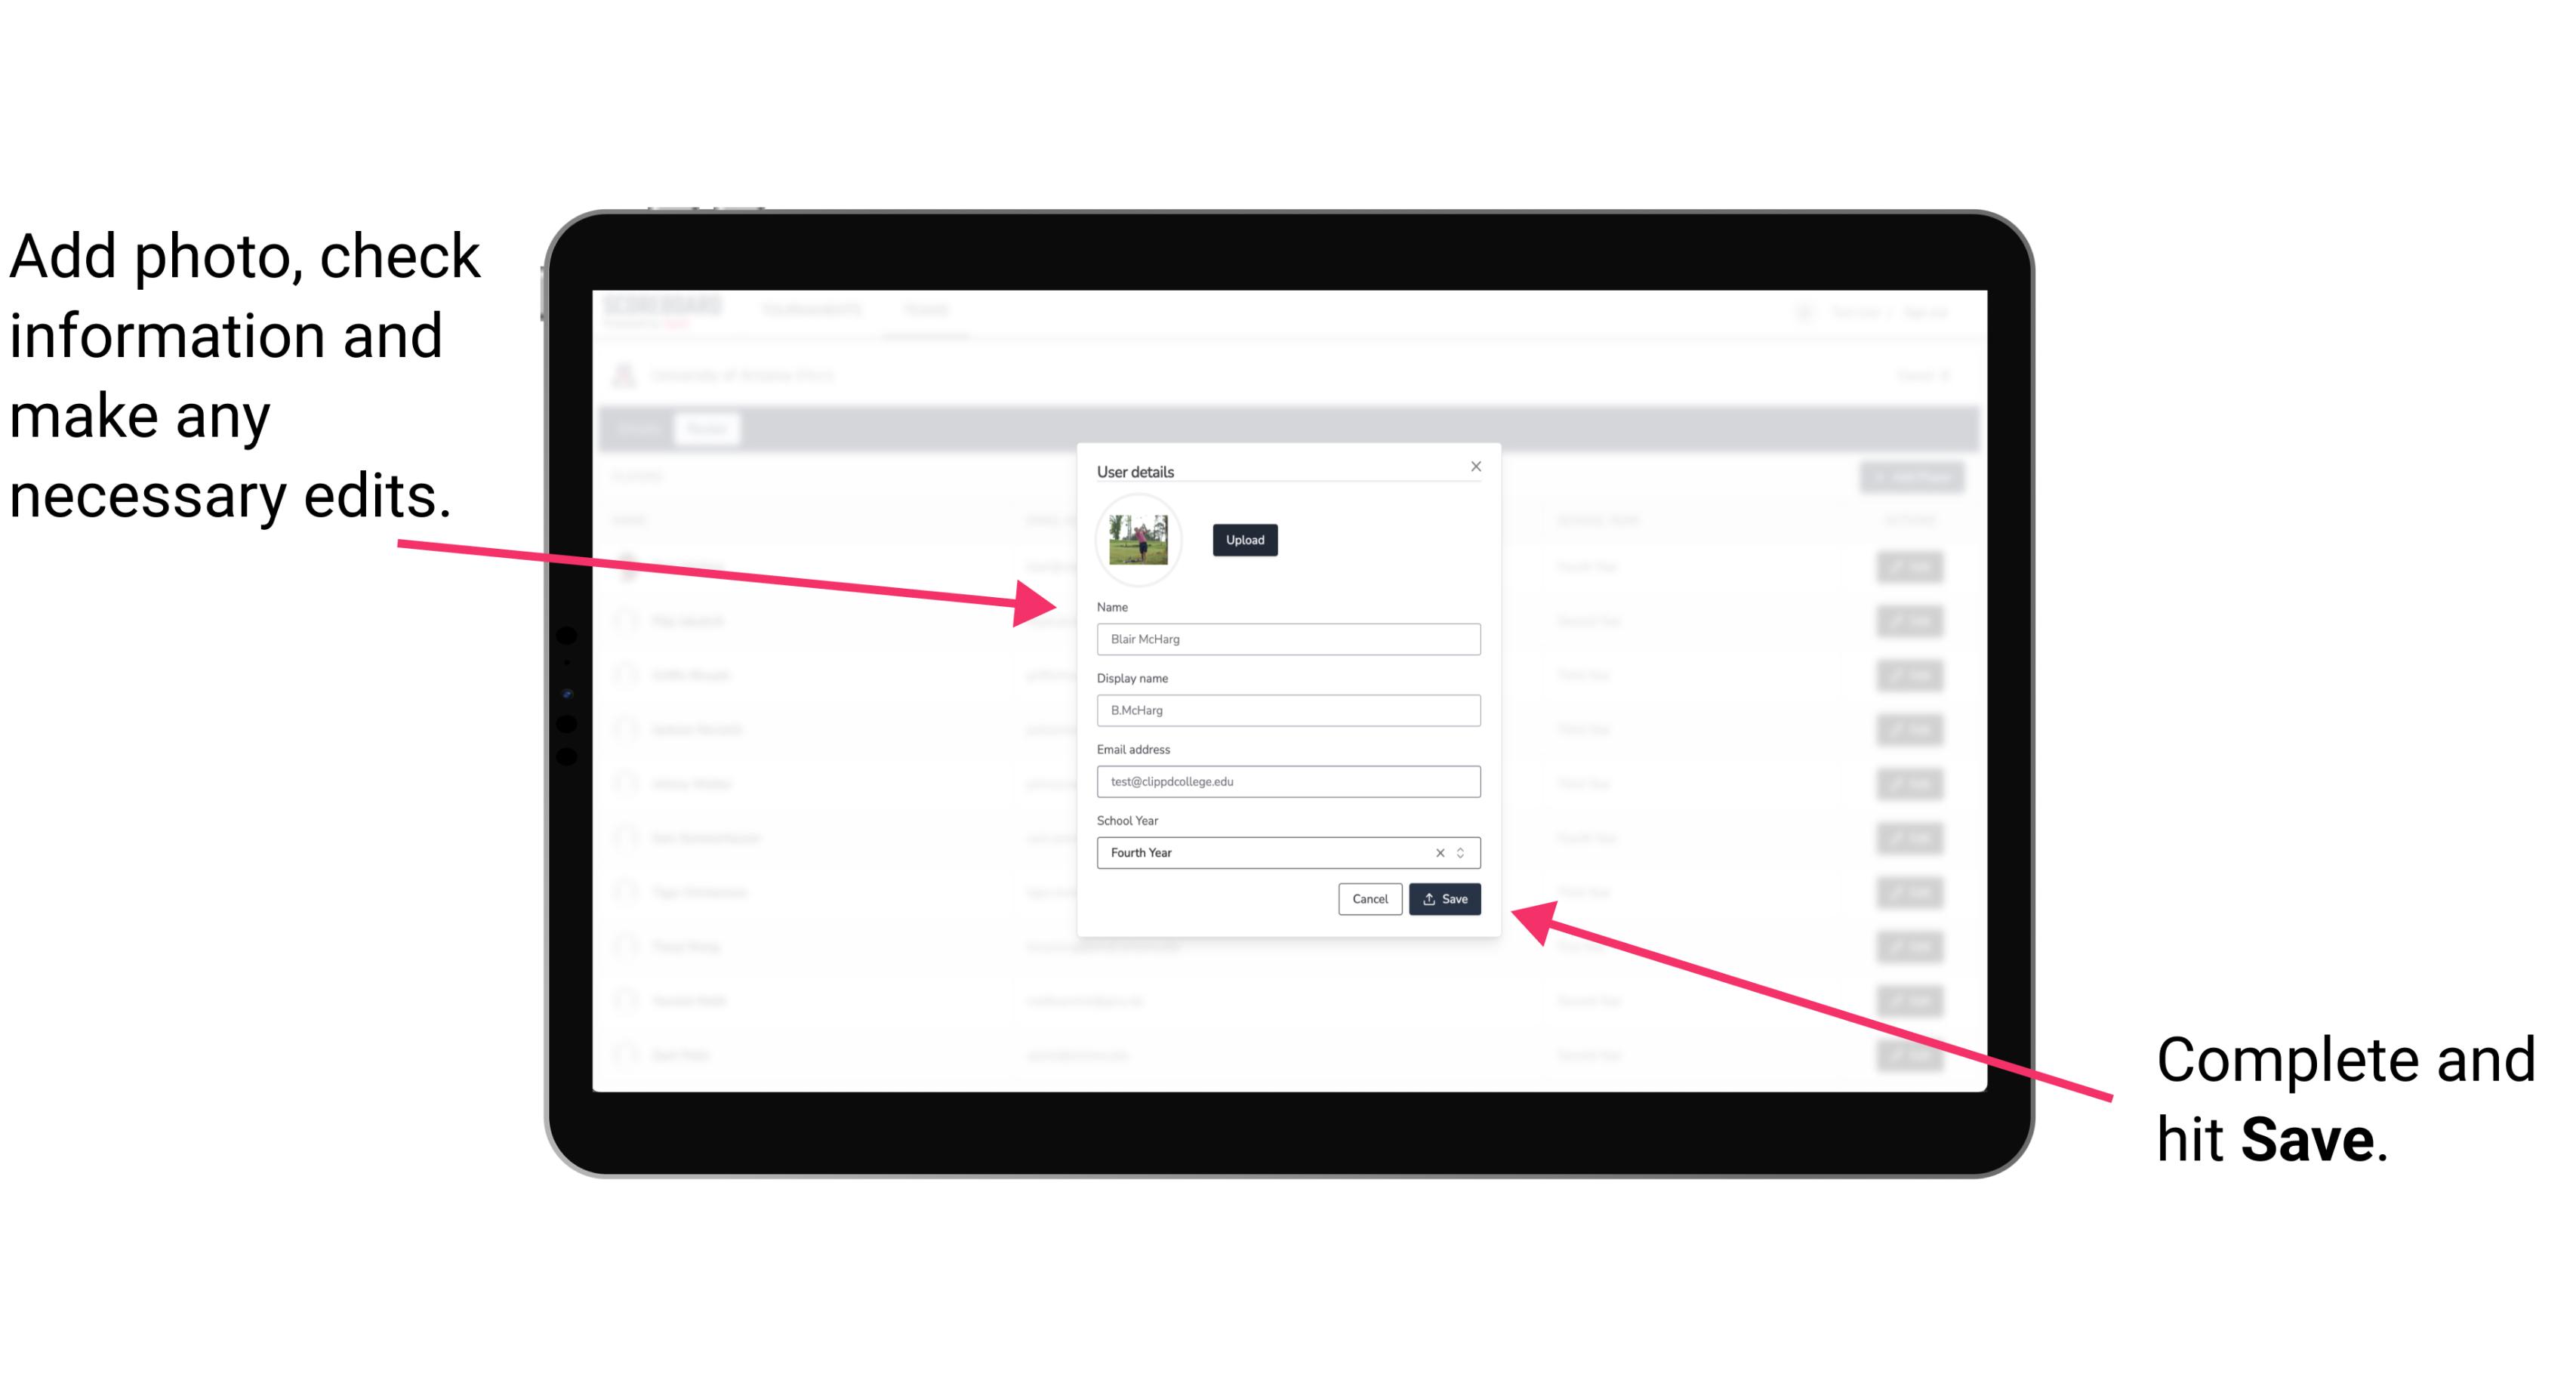Click the sort/order stepper on School Year
2576x1386 pixels.
click(x=1463, y=852)
